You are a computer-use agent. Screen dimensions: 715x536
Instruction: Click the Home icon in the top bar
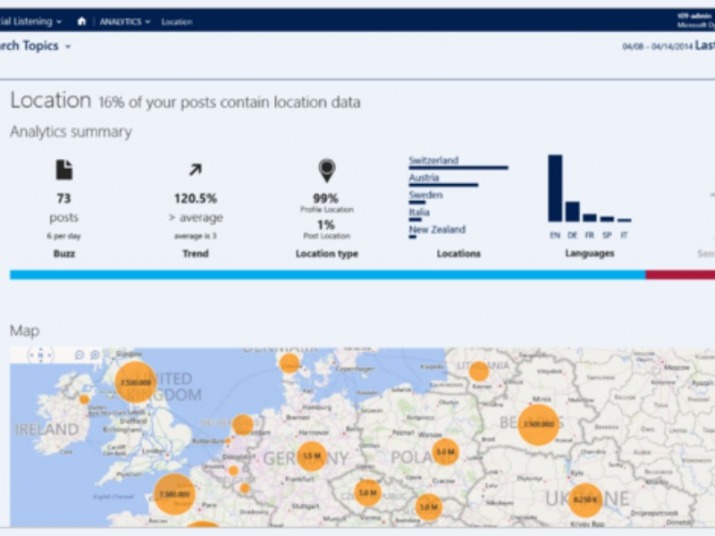point(81,21)
